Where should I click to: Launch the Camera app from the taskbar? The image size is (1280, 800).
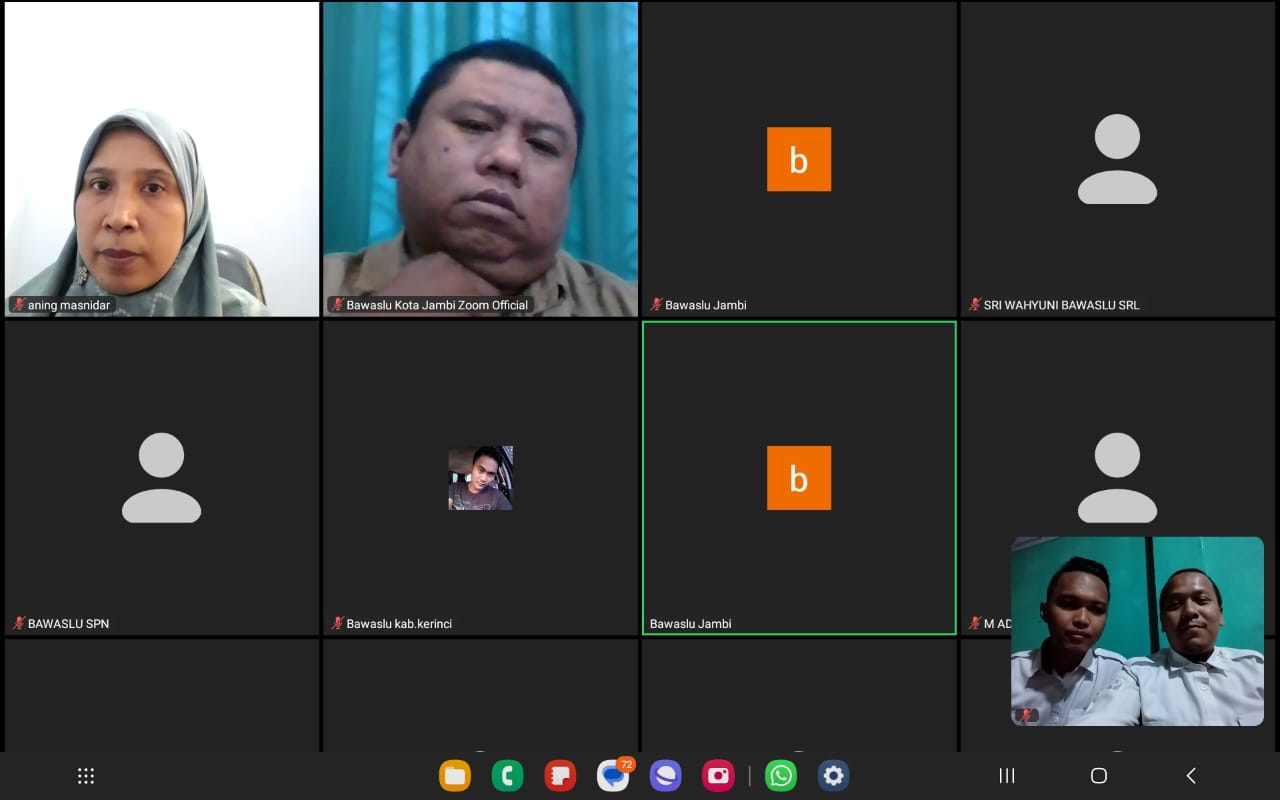pyautogui.click(x=717, y=775)
